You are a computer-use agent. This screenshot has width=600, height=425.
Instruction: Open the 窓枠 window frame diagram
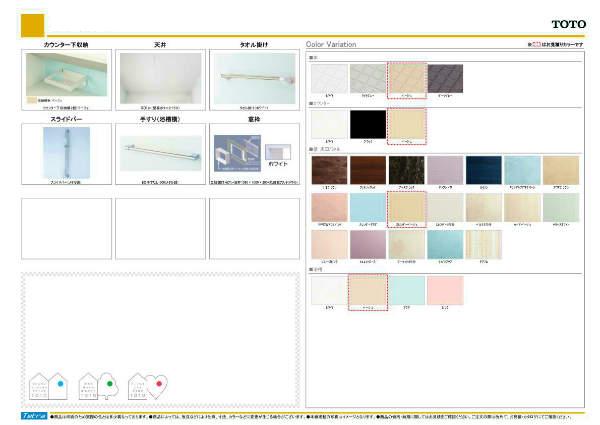(237, 154)
